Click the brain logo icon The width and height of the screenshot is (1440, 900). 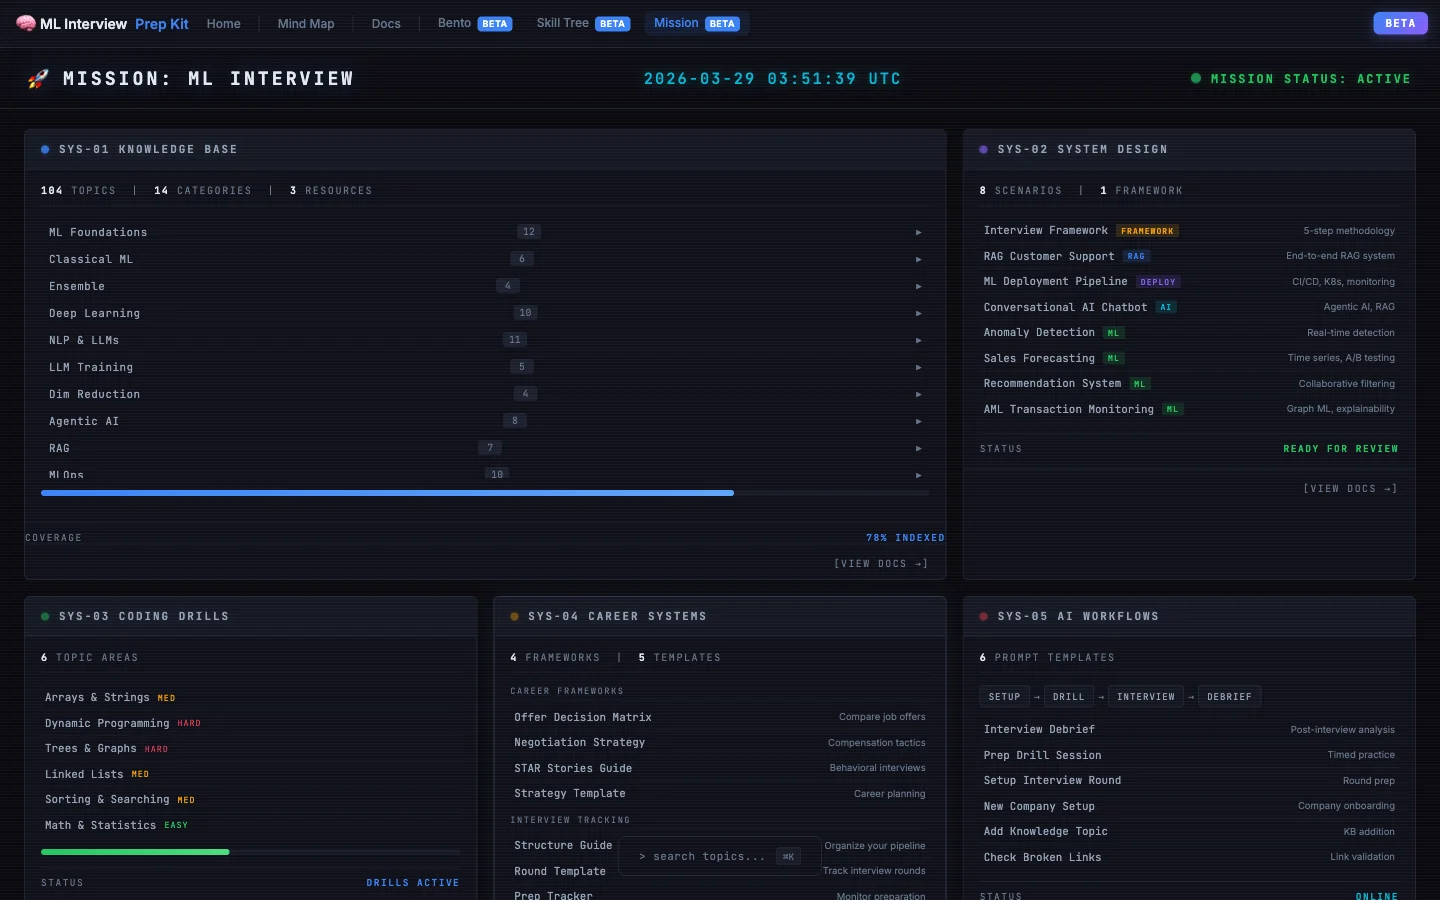point(26,23)
